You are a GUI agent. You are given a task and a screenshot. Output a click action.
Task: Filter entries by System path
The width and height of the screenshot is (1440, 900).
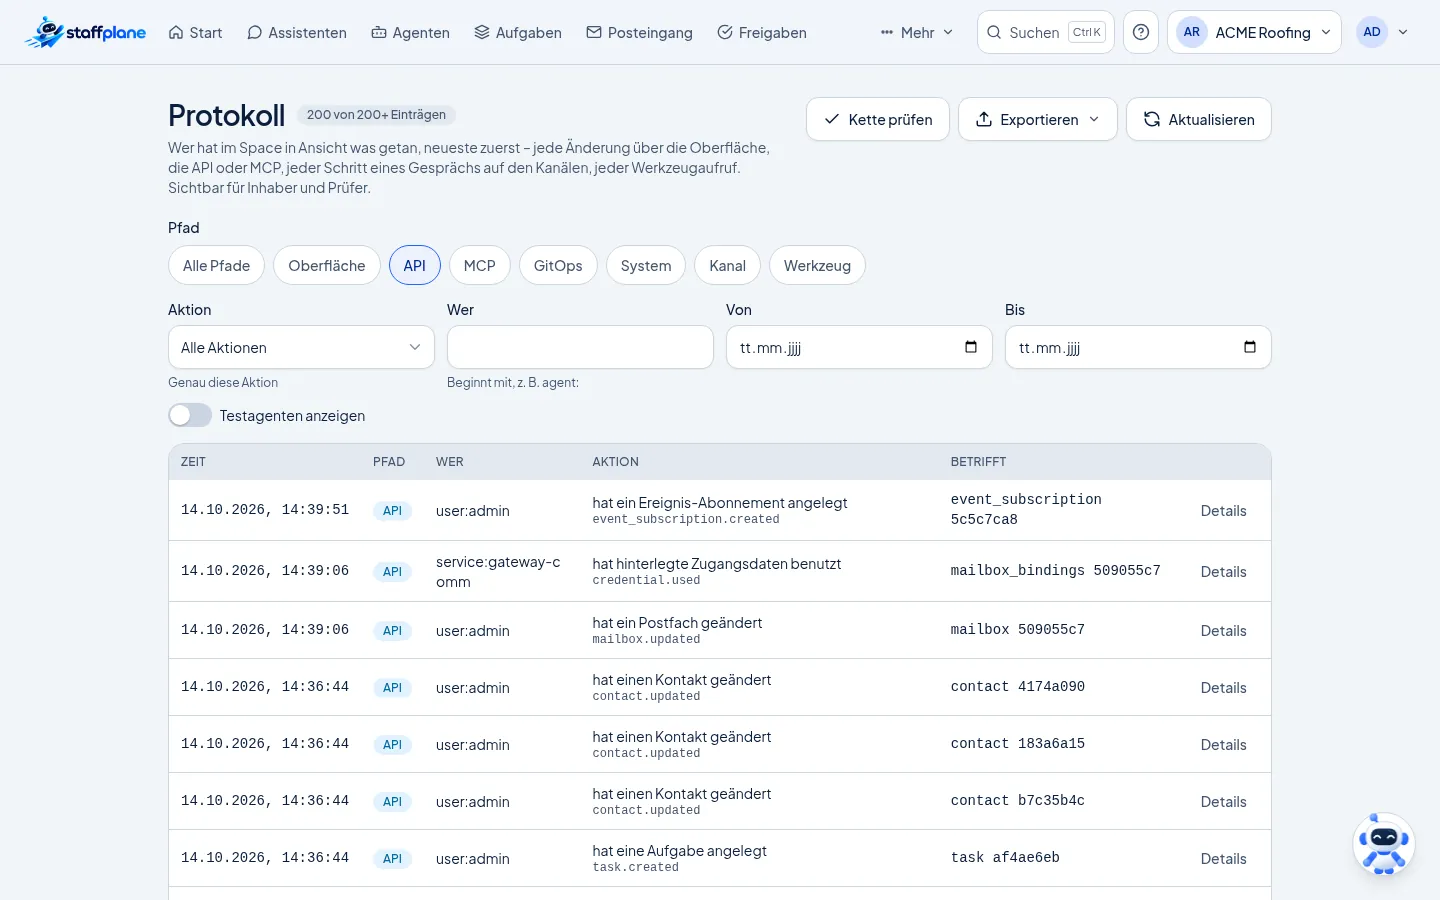(646, 265)
